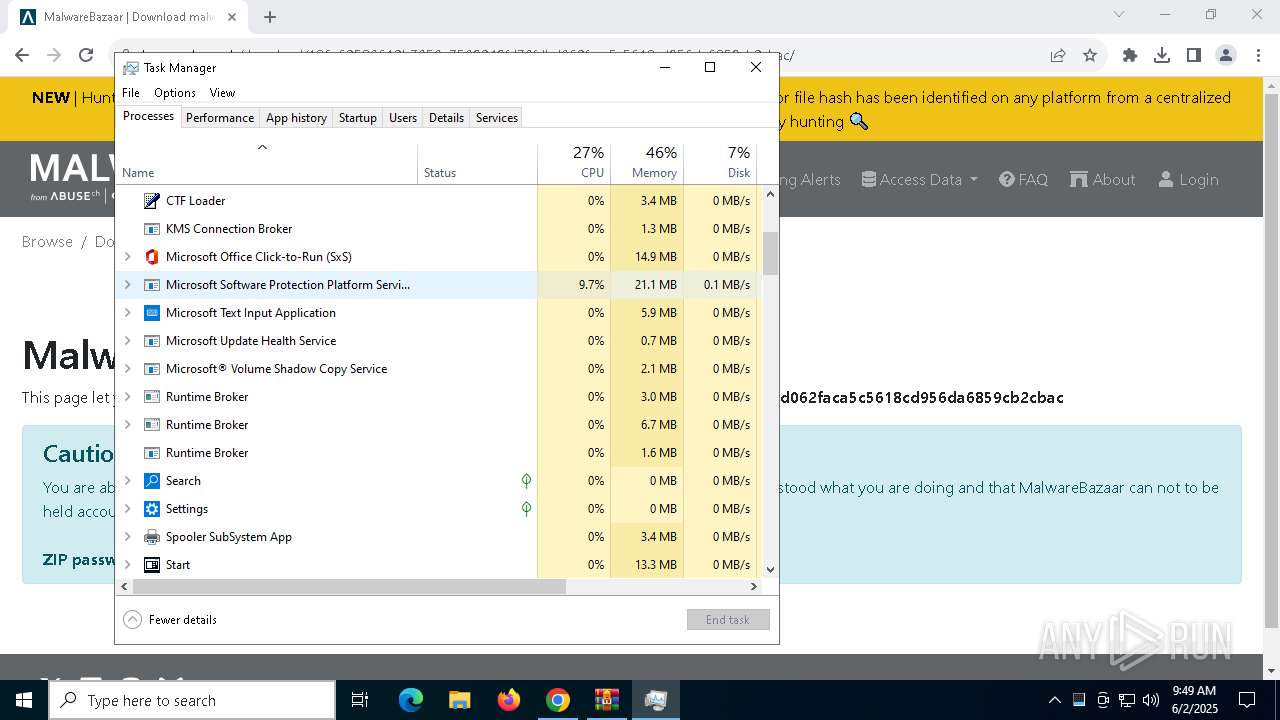Screen dimensions: 1280x720
Task: Click the volume speaker tray icon
Action: point(1151,700)
